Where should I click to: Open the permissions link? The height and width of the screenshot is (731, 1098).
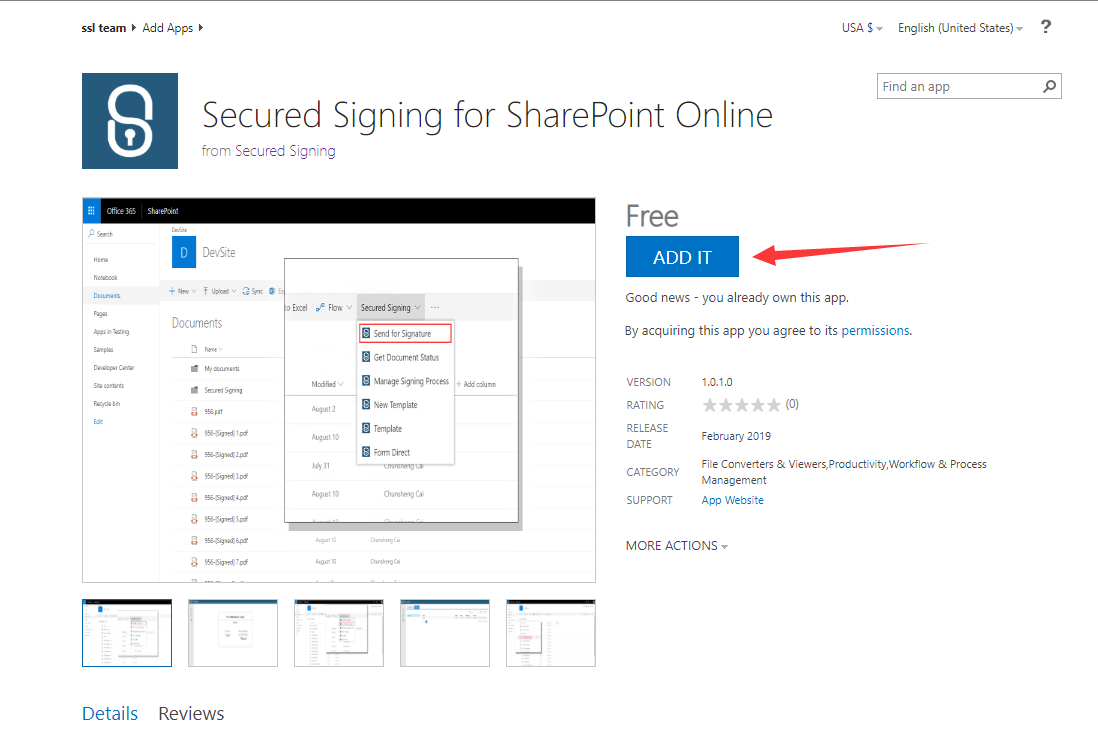point(875,330)
